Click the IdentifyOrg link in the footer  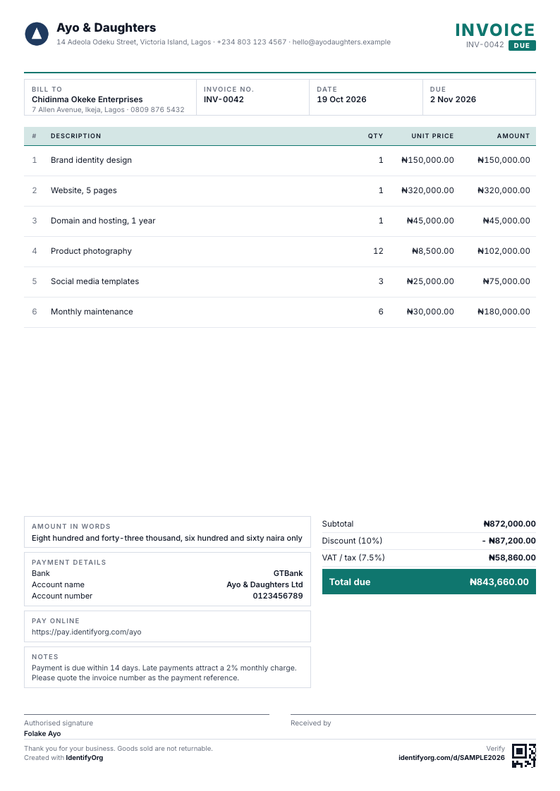[x=84, y=757]
